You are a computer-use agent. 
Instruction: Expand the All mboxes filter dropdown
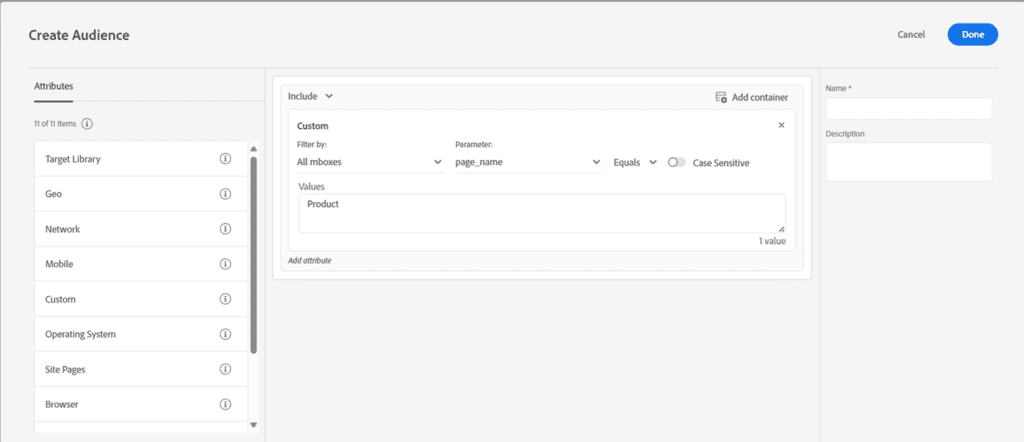(x=370, y=163)
